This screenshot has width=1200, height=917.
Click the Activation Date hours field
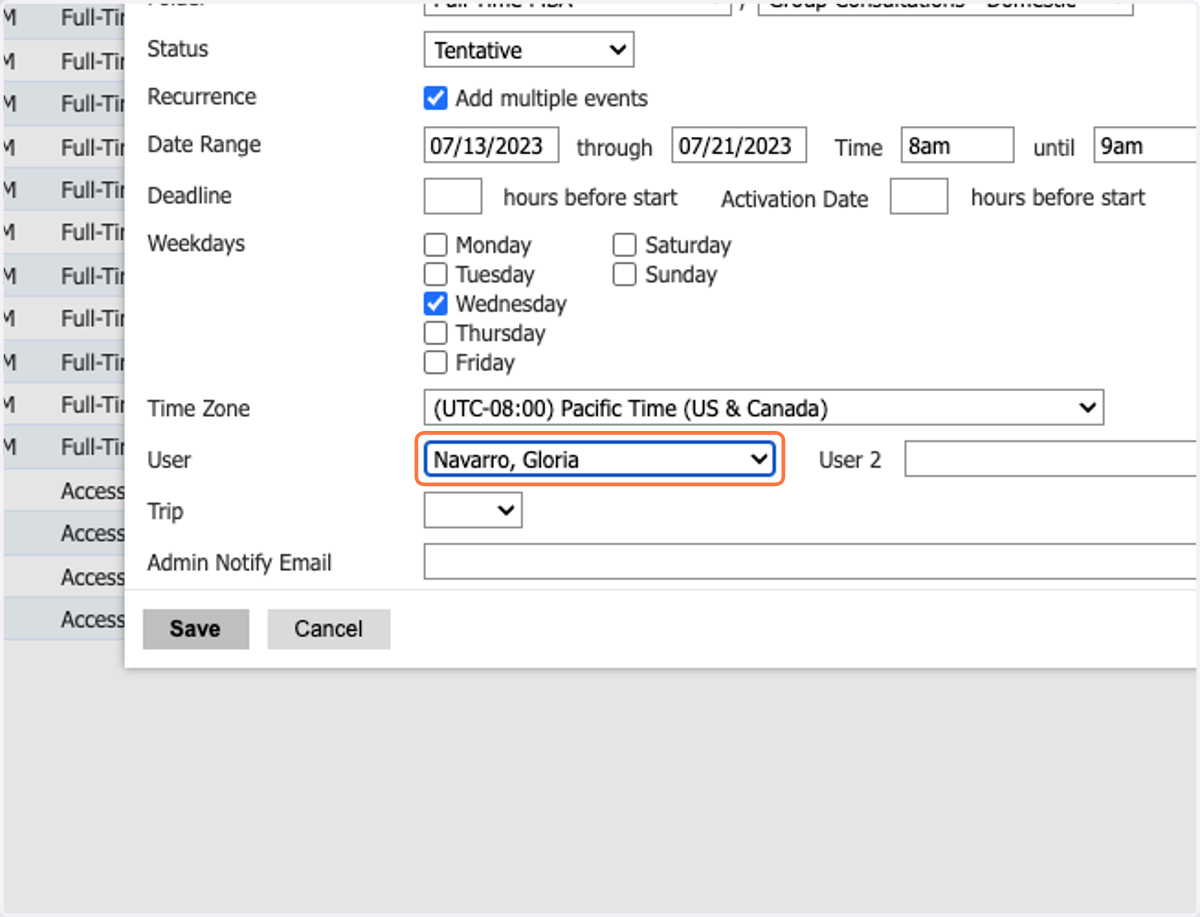pyautogui.click(x=919, y=196)
